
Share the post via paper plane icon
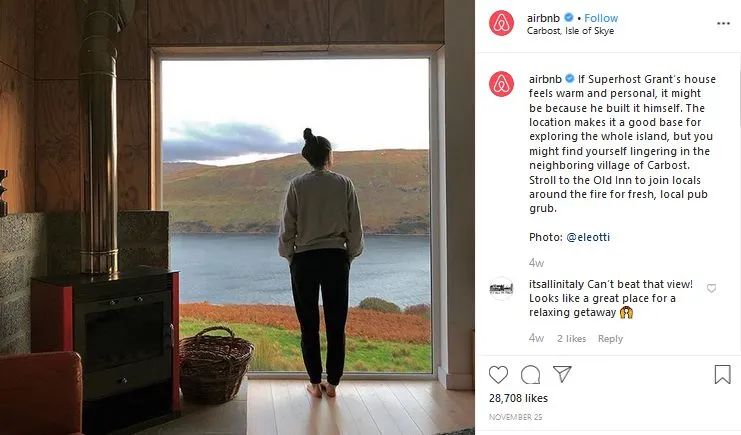pos(562,374)
